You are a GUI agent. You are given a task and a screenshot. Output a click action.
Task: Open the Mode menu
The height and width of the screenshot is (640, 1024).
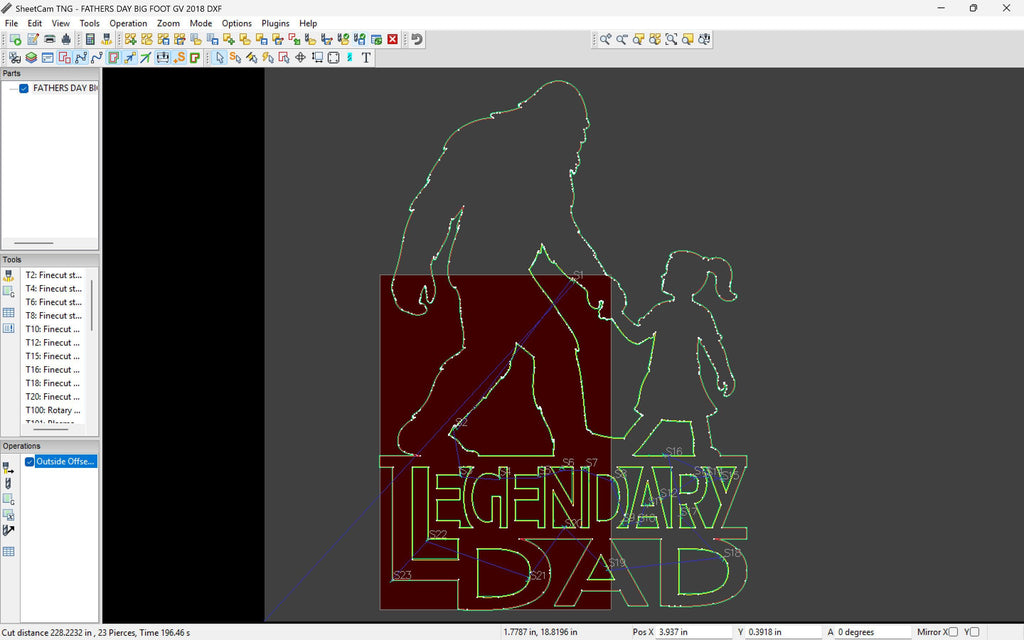pos(200,23)
